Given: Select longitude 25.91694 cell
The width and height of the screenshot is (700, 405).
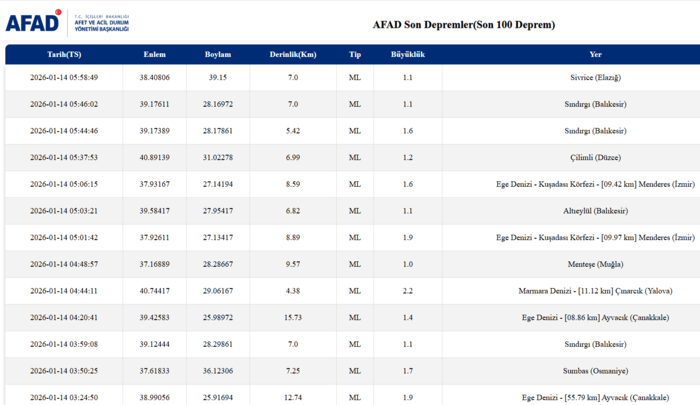Looking at the screenshot, I should click(218, 397).
